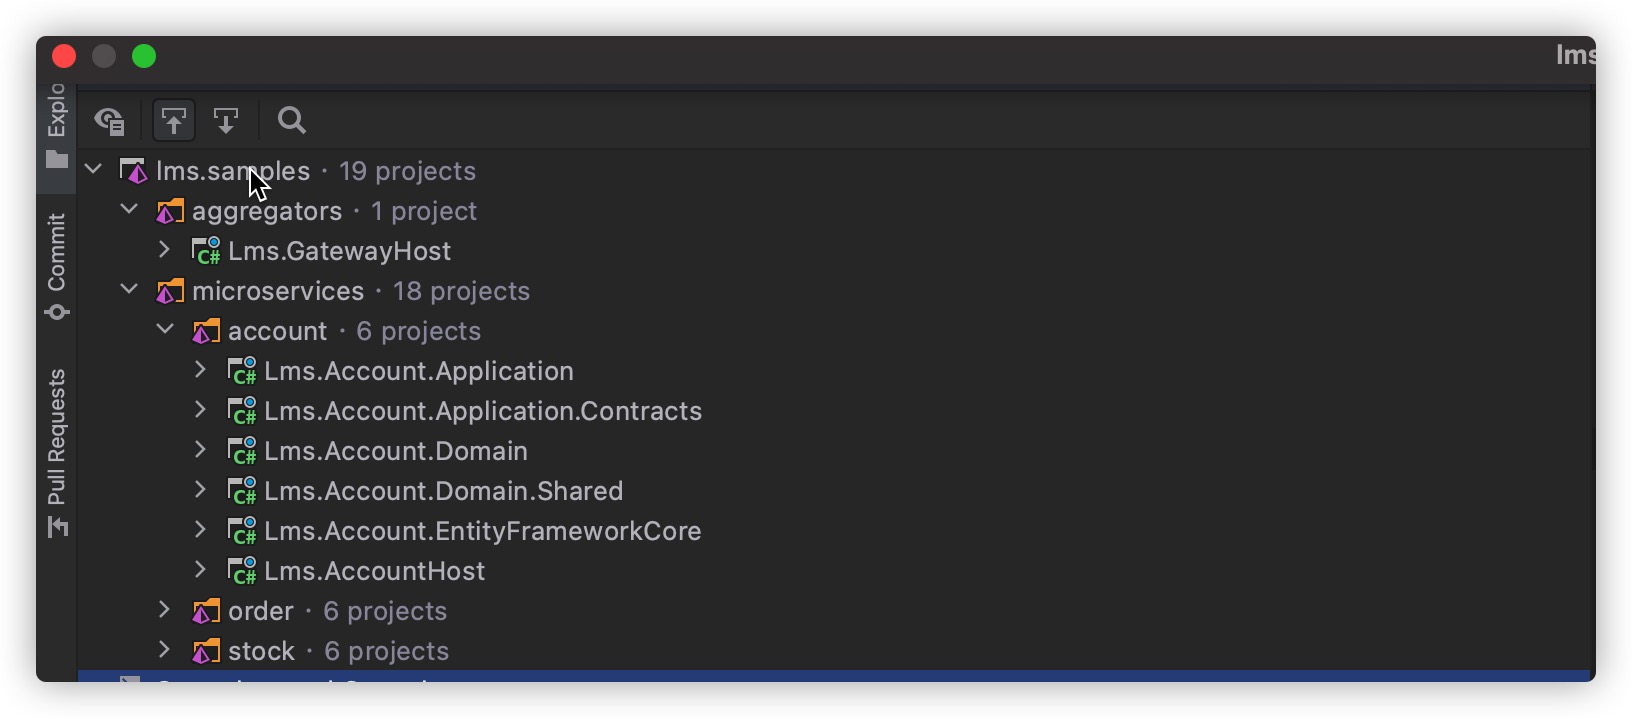Viewport: 1632px width, 718px height.
Task: Select the Lms.Account.Domain.Shared project
Action: [443, 491]
